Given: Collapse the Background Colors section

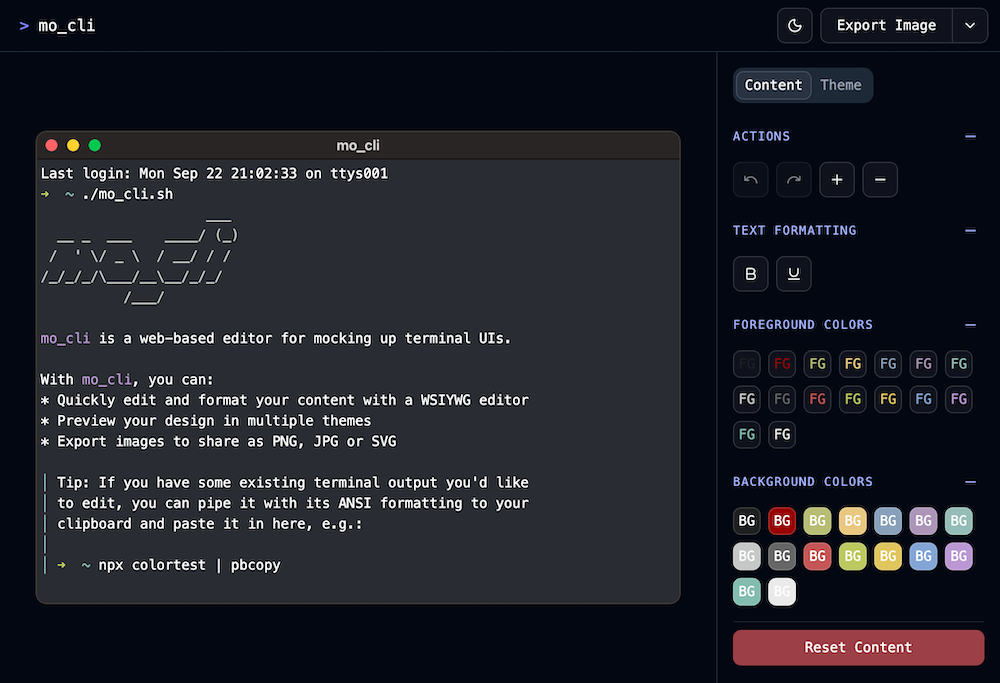Looking at the screenshot, I should tap(969, 481).
